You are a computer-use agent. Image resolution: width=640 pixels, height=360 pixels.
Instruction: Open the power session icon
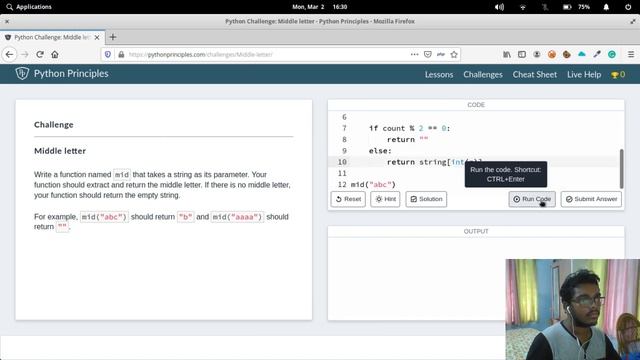pos(628,7)
